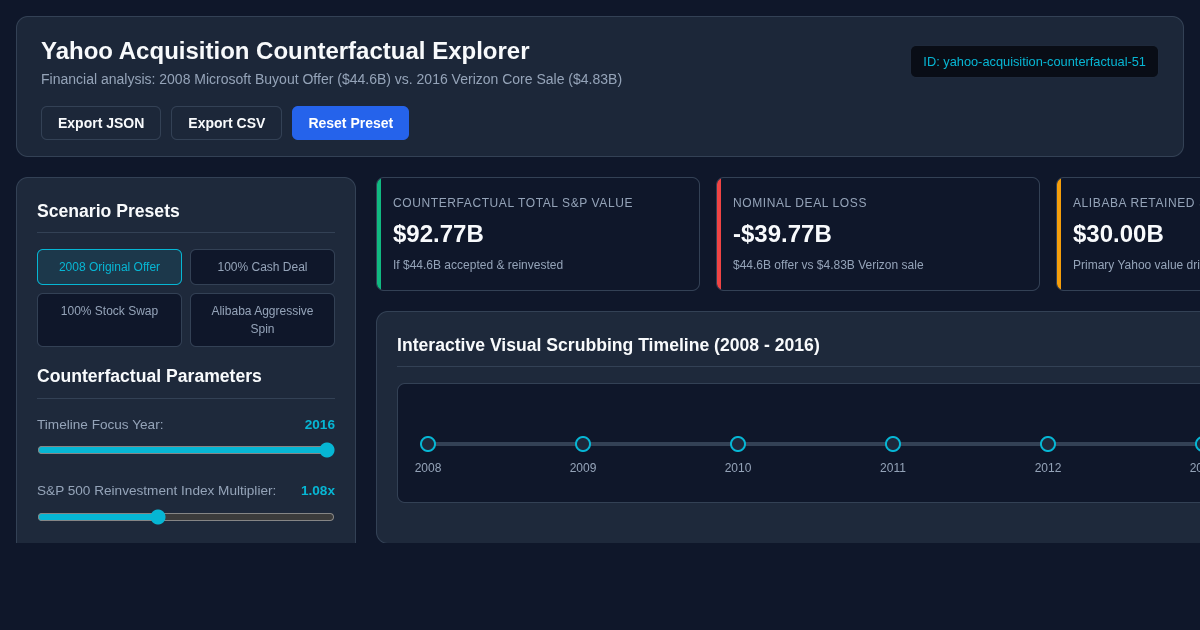Click the '$44.6B offer vs $4.83B Verizon sale' text
This screenshot has height=630, width=1200.
click(x=828, y=265)
